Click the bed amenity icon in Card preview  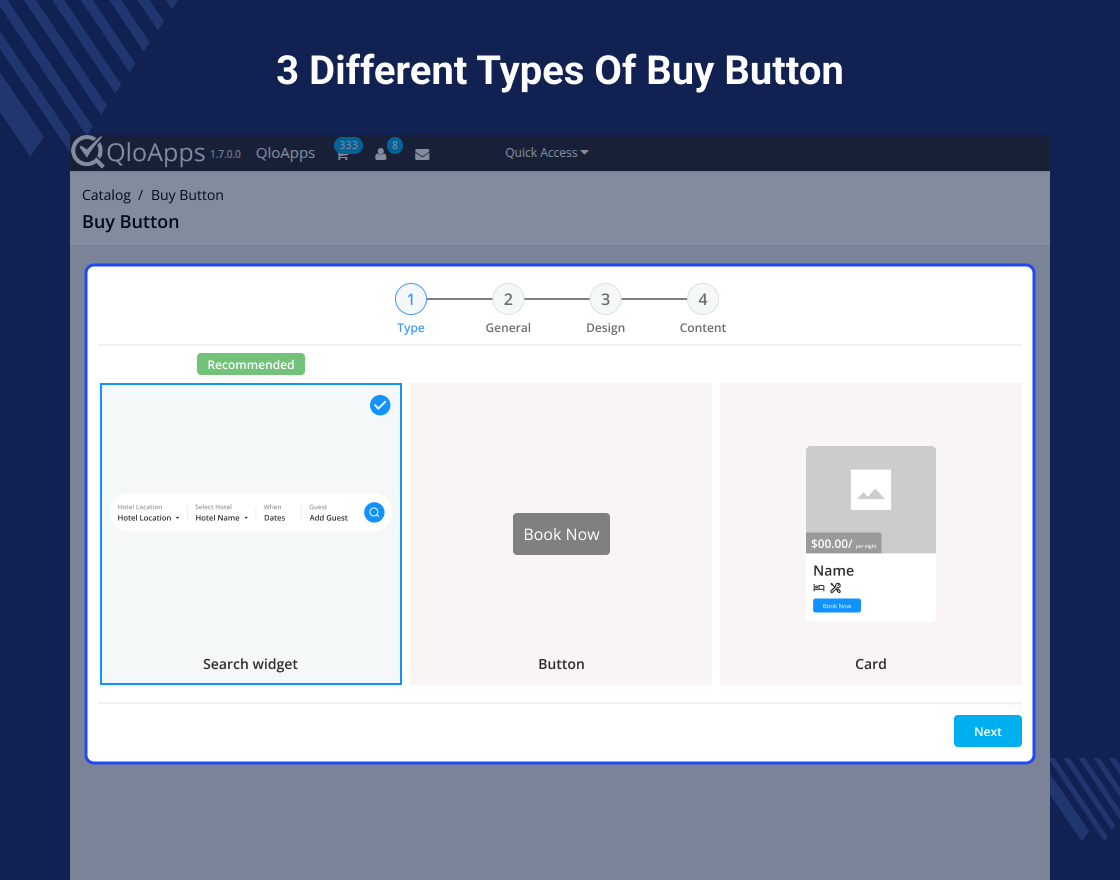[819, 588]
